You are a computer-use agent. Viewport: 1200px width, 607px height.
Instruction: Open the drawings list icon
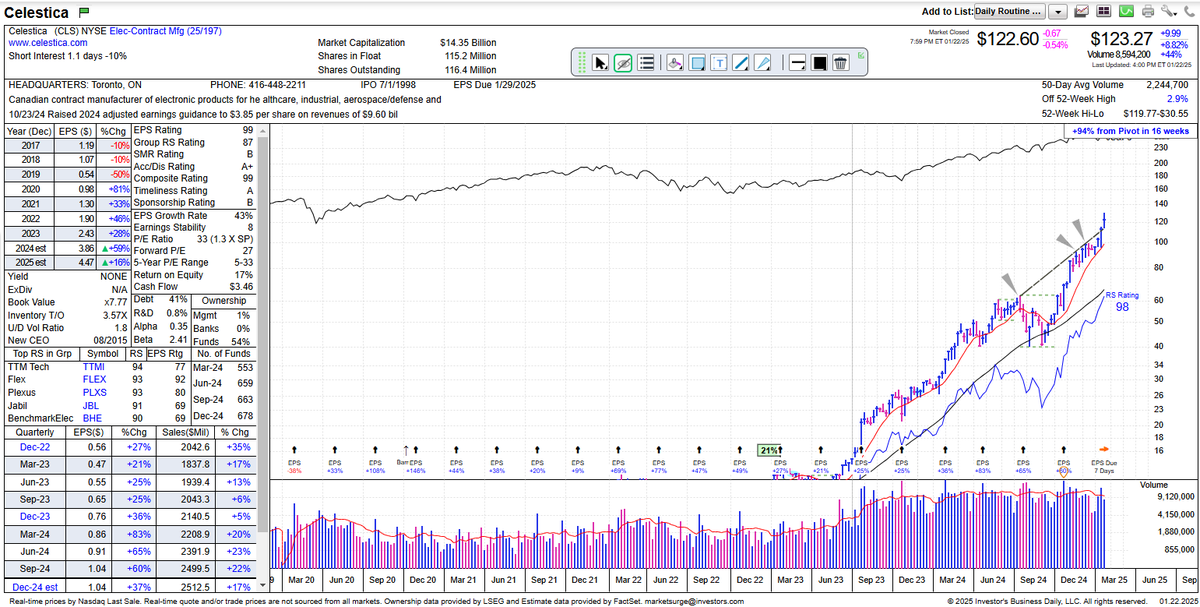645,63
